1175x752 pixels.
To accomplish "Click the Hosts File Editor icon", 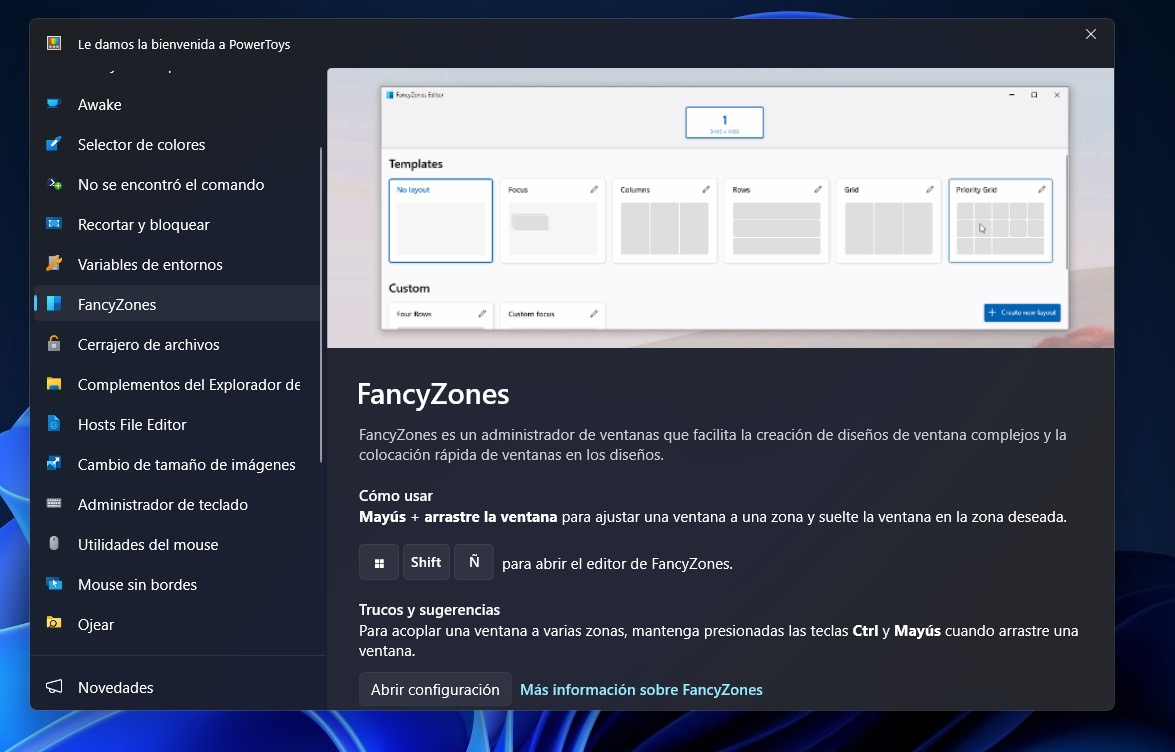I will click(x=54, y=424).
